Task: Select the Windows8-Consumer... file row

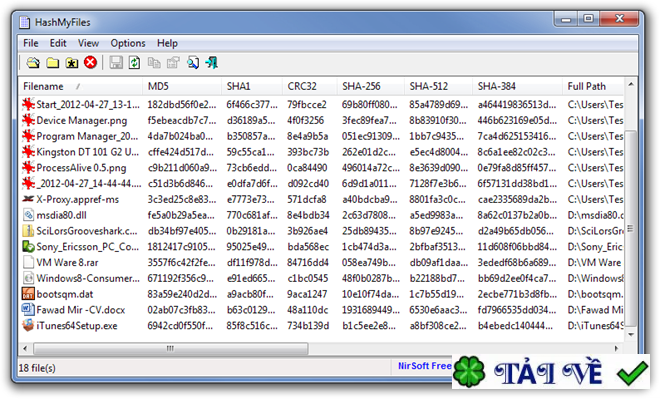Action: point(322,279)
